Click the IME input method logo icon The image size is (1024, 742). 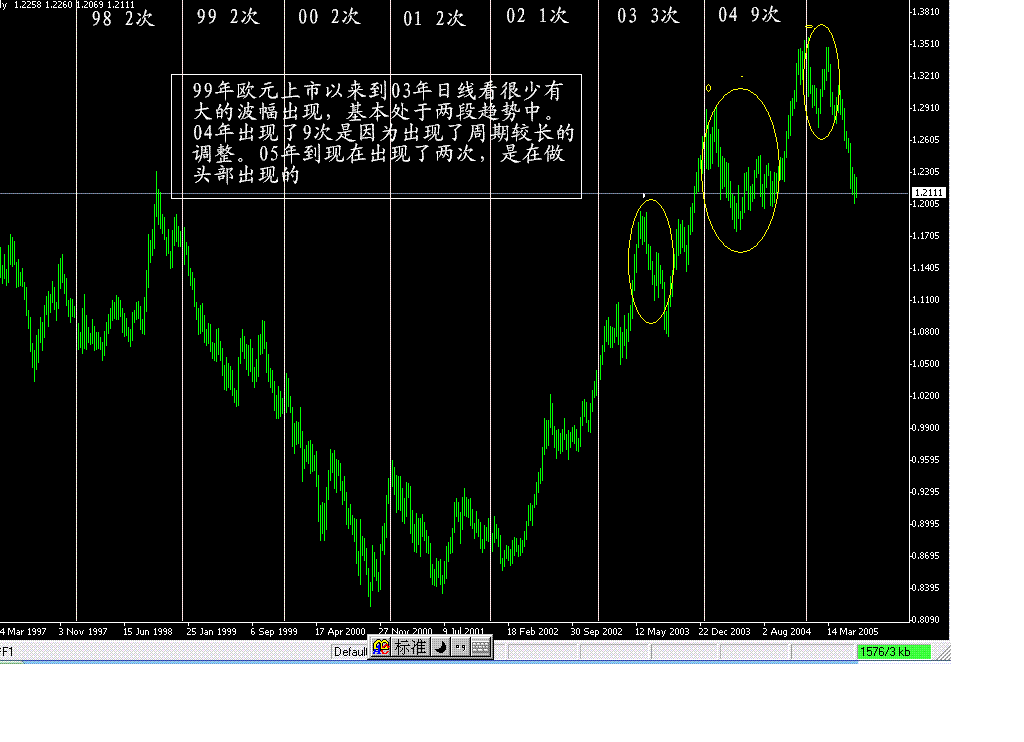click(381, 647)
